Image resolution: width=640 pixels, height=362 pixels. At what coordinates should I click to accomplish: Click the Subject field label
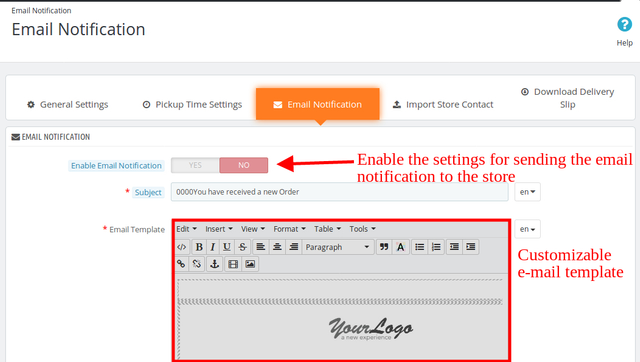point(148,192)
